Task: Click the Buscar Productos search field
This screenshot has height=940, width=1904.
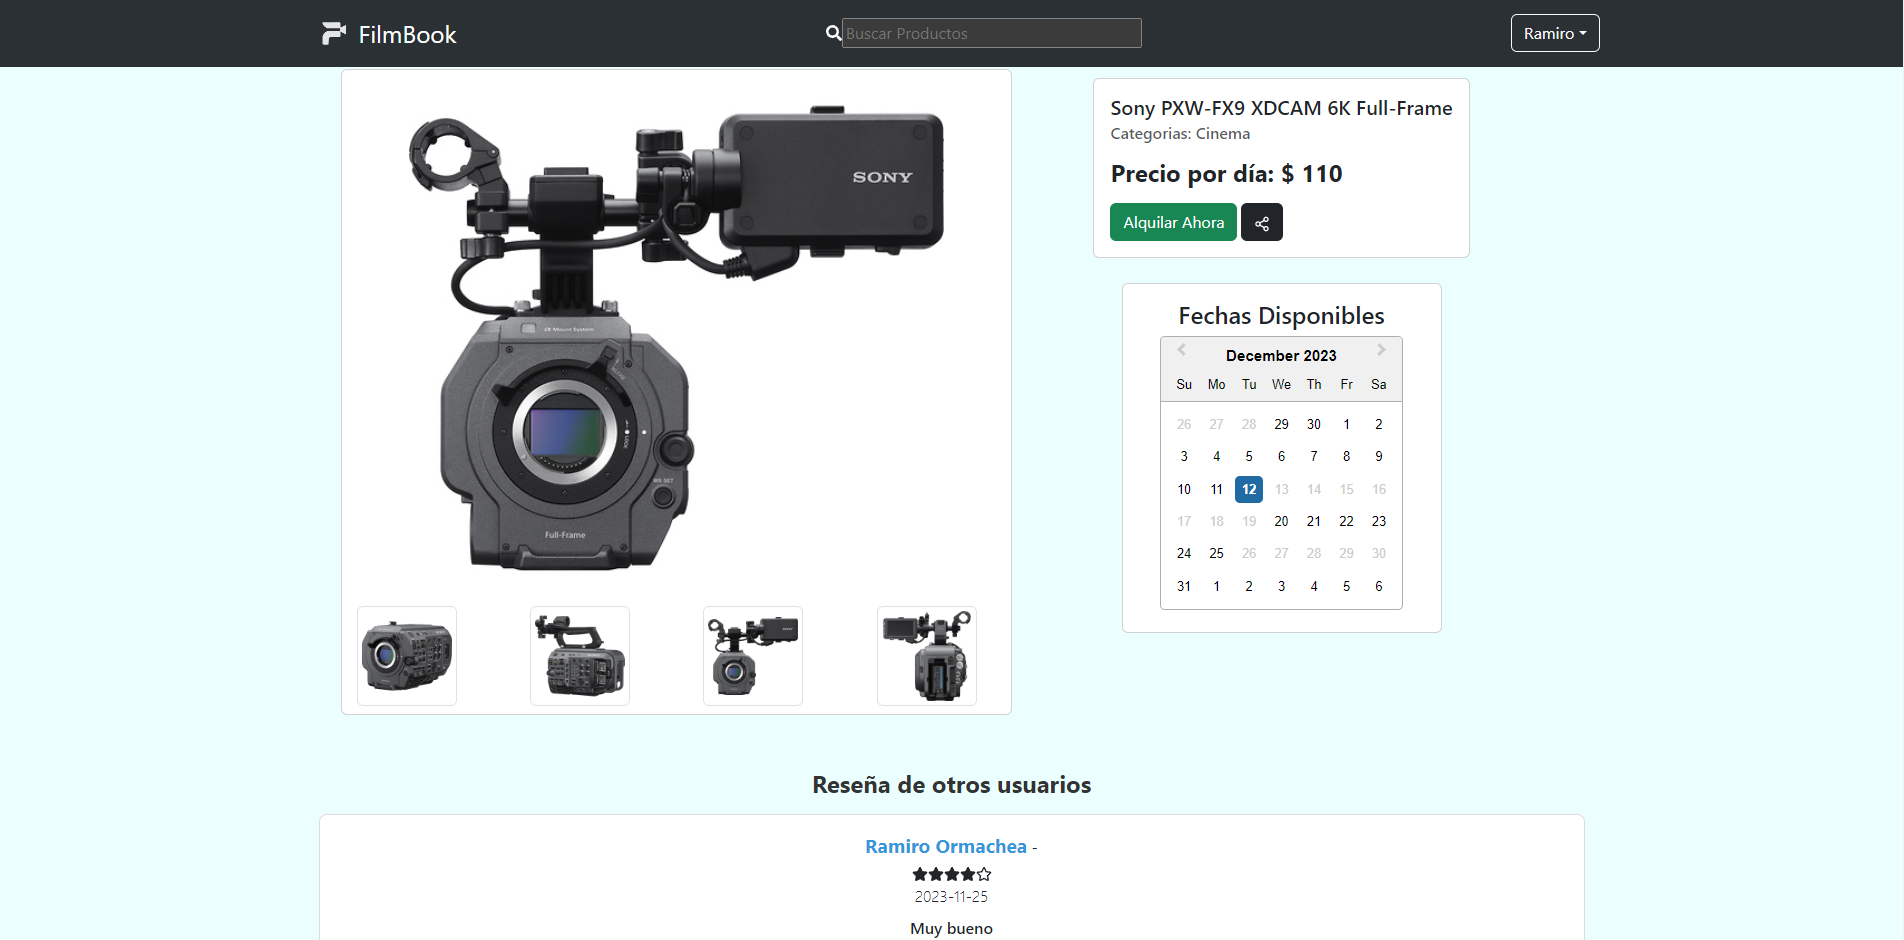Action: (x=991, y=33)
